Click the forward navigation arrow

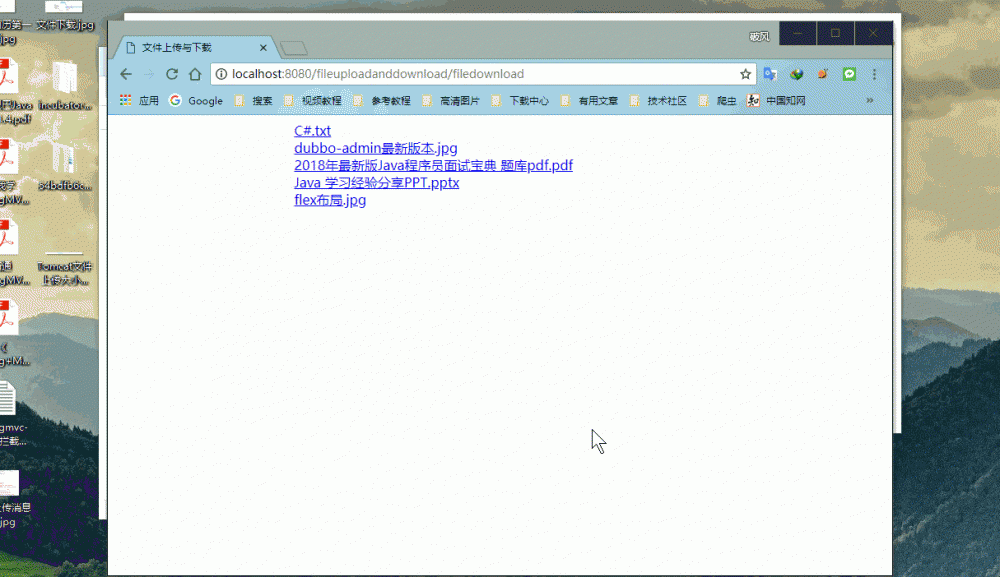(x=148, y=73)
